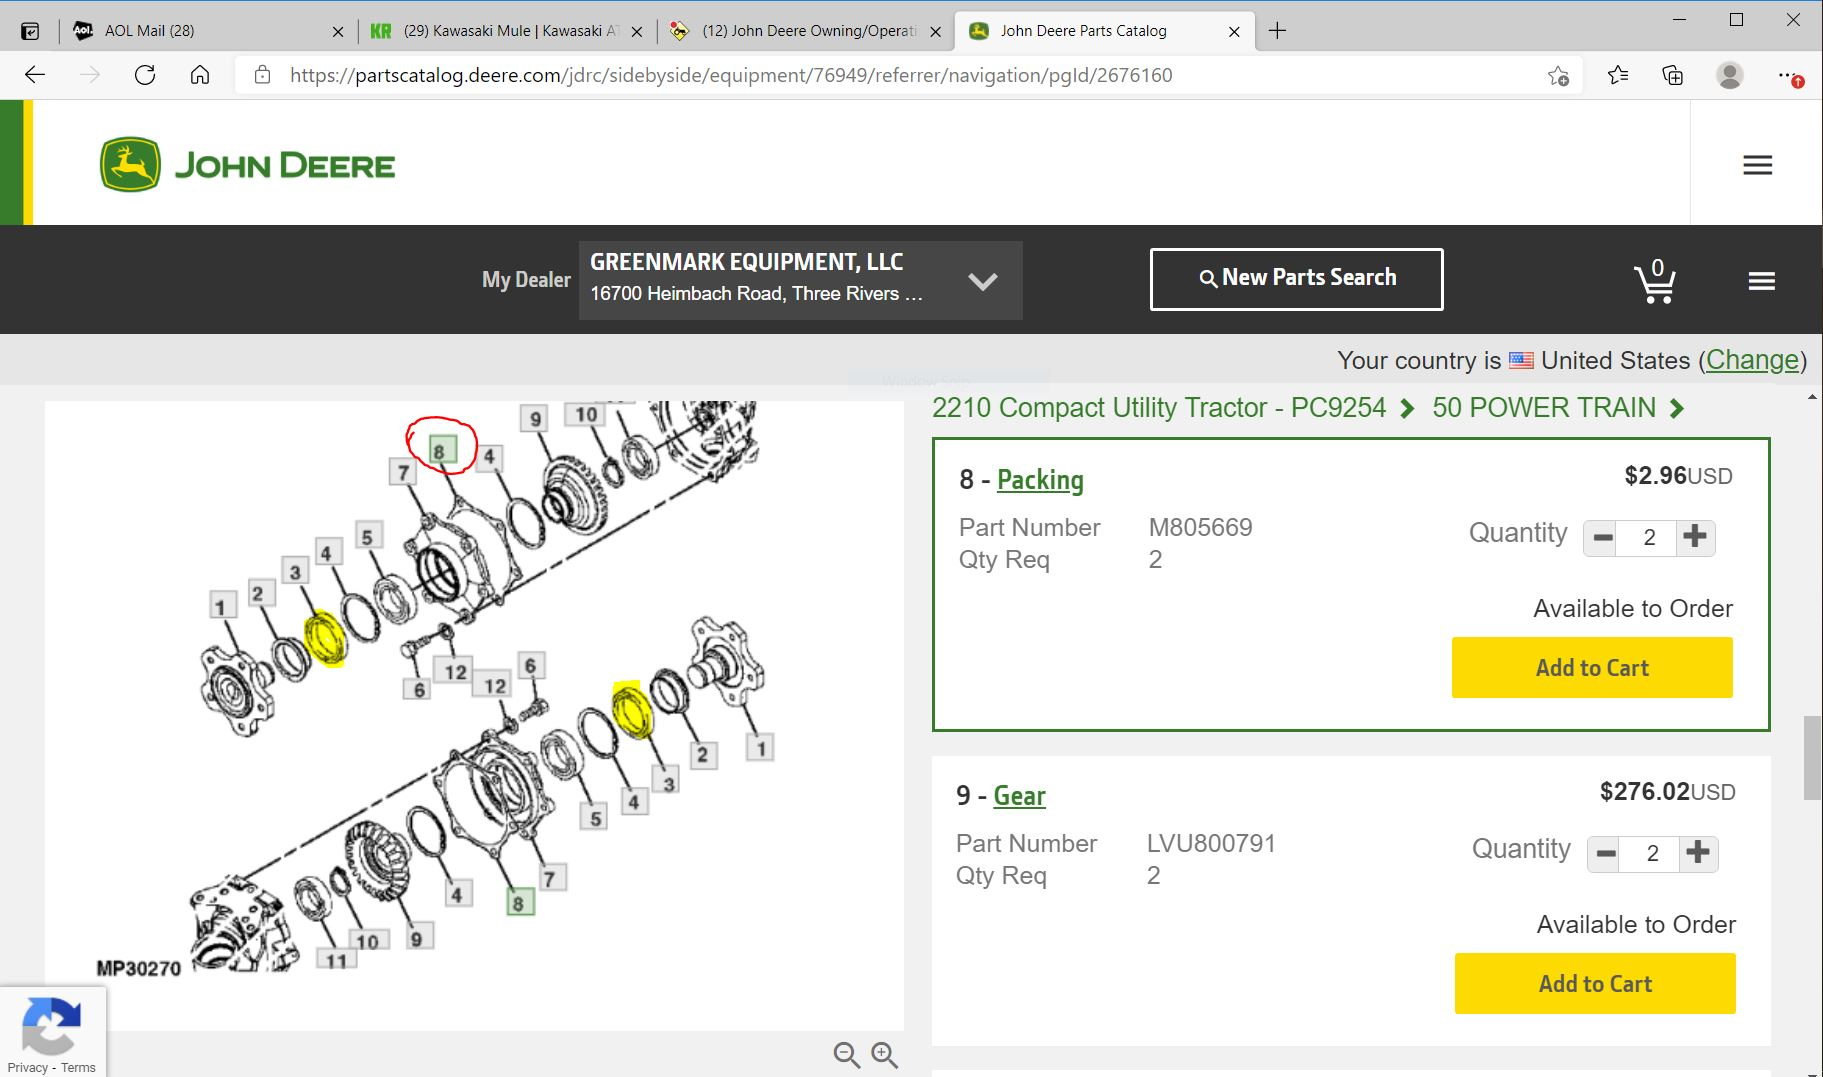The image size is (1823, 1077).
Task: Open 50 POWER TRAIN breadcrumb
Action: [1544, 408]
